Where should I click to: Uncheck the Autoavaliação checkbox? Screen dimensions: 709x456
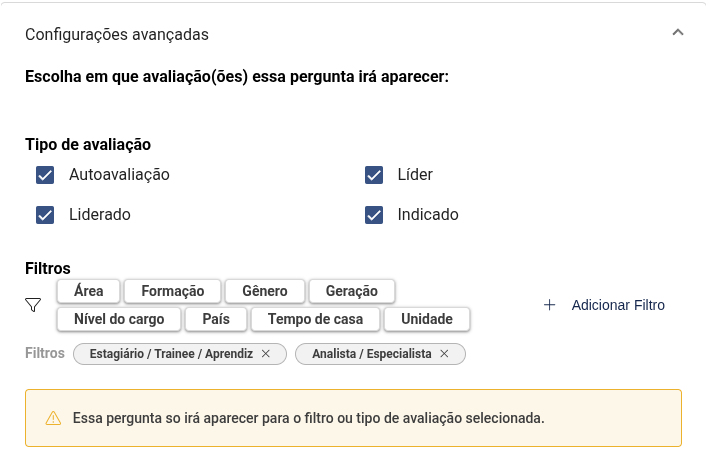coord(45,175)
